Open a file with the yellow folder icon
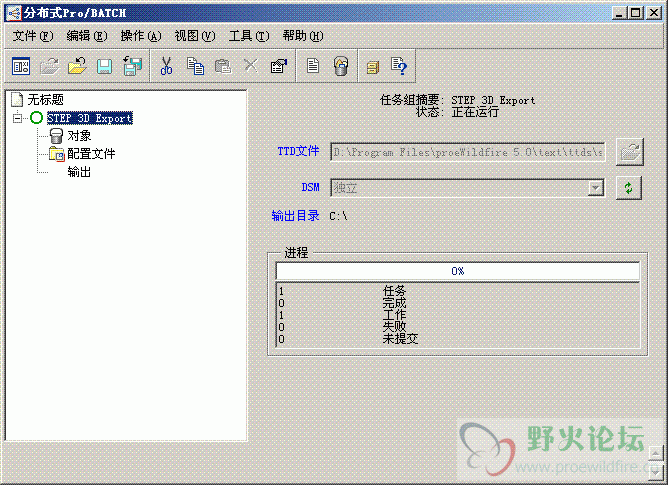 pyautogui.click(x=77, y=66)
